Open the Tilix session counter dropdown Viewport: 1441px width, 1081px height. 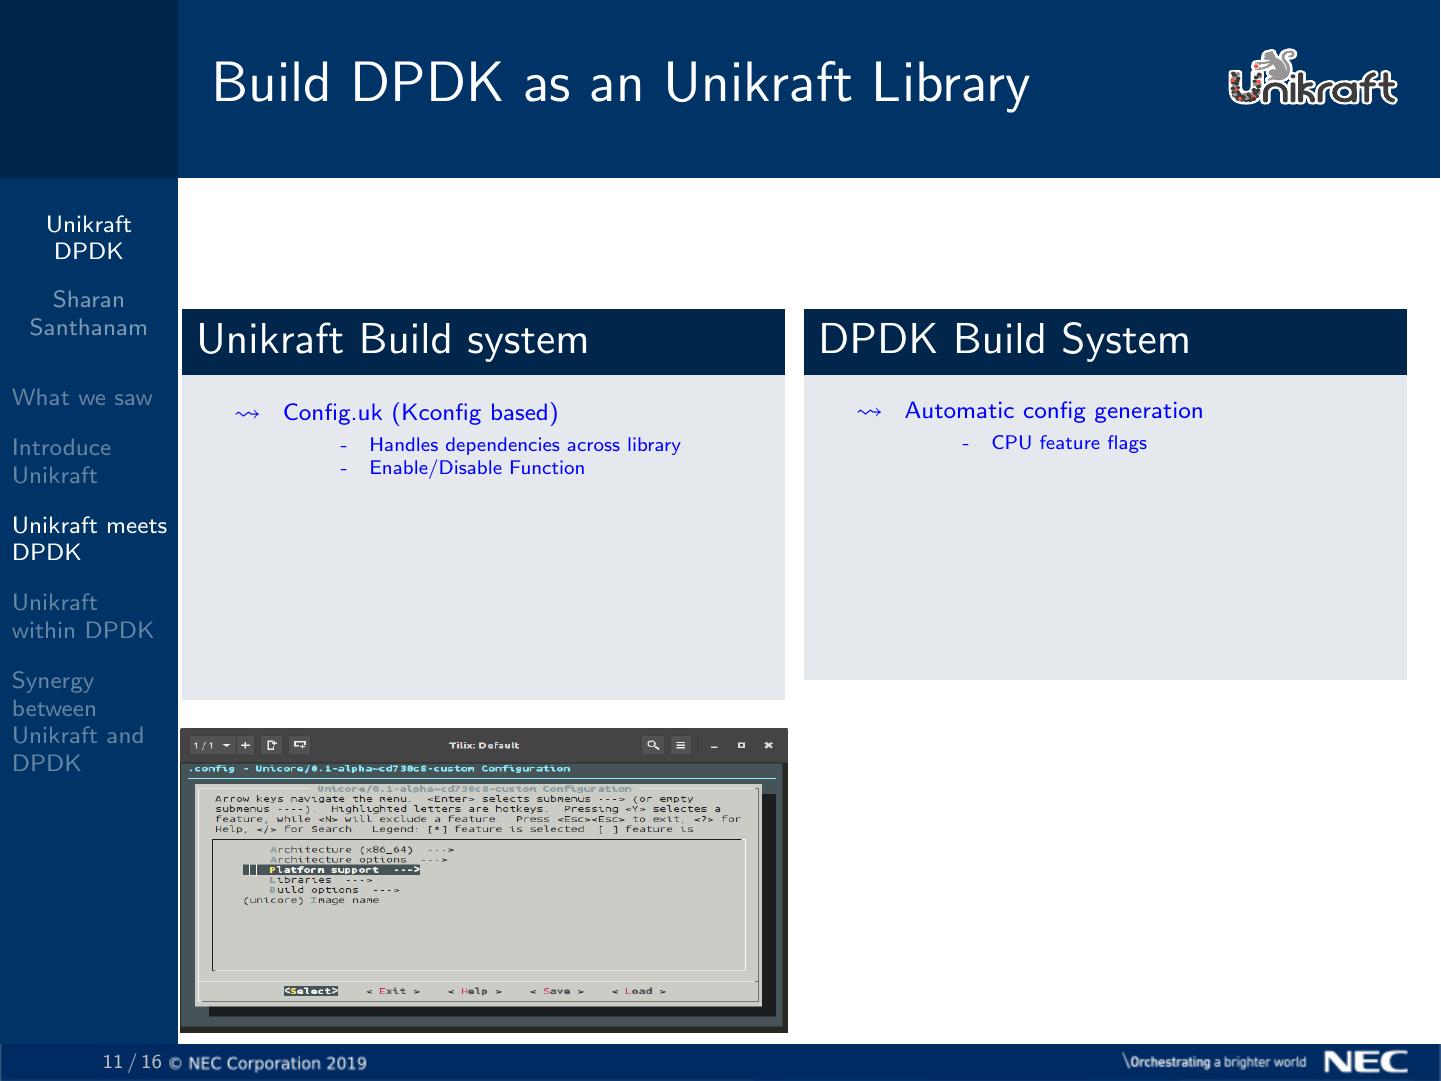210,744
